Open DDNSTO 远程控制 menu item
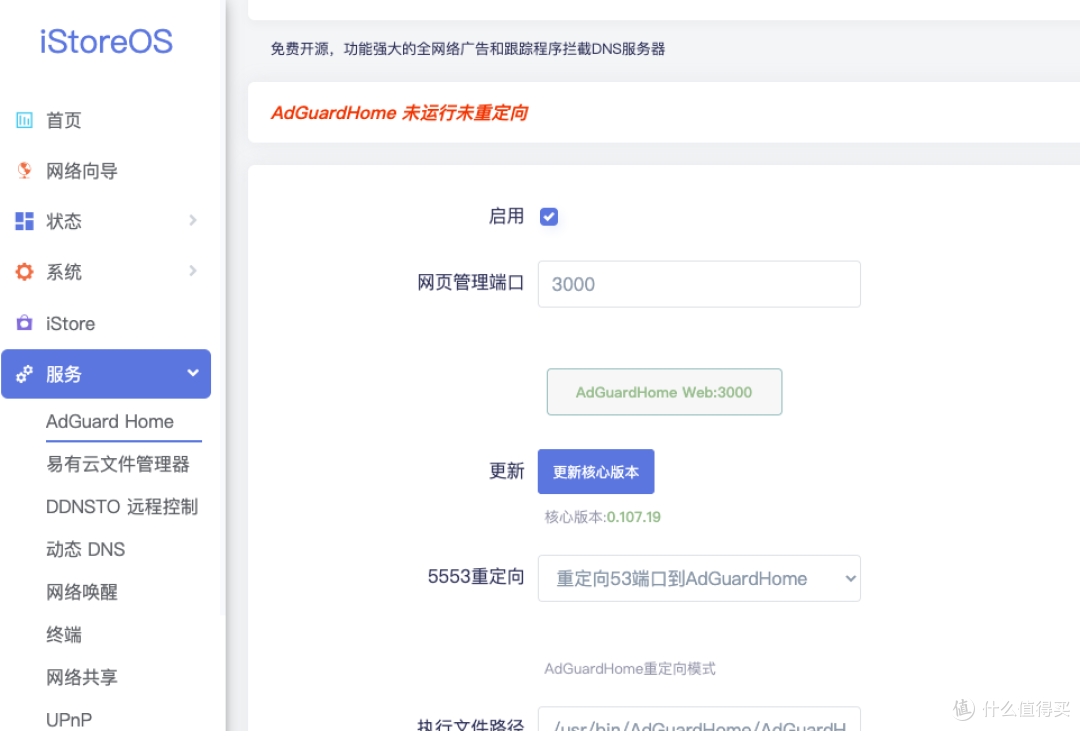Viewport: 1080px width, 731px height. tap(122, 506)
